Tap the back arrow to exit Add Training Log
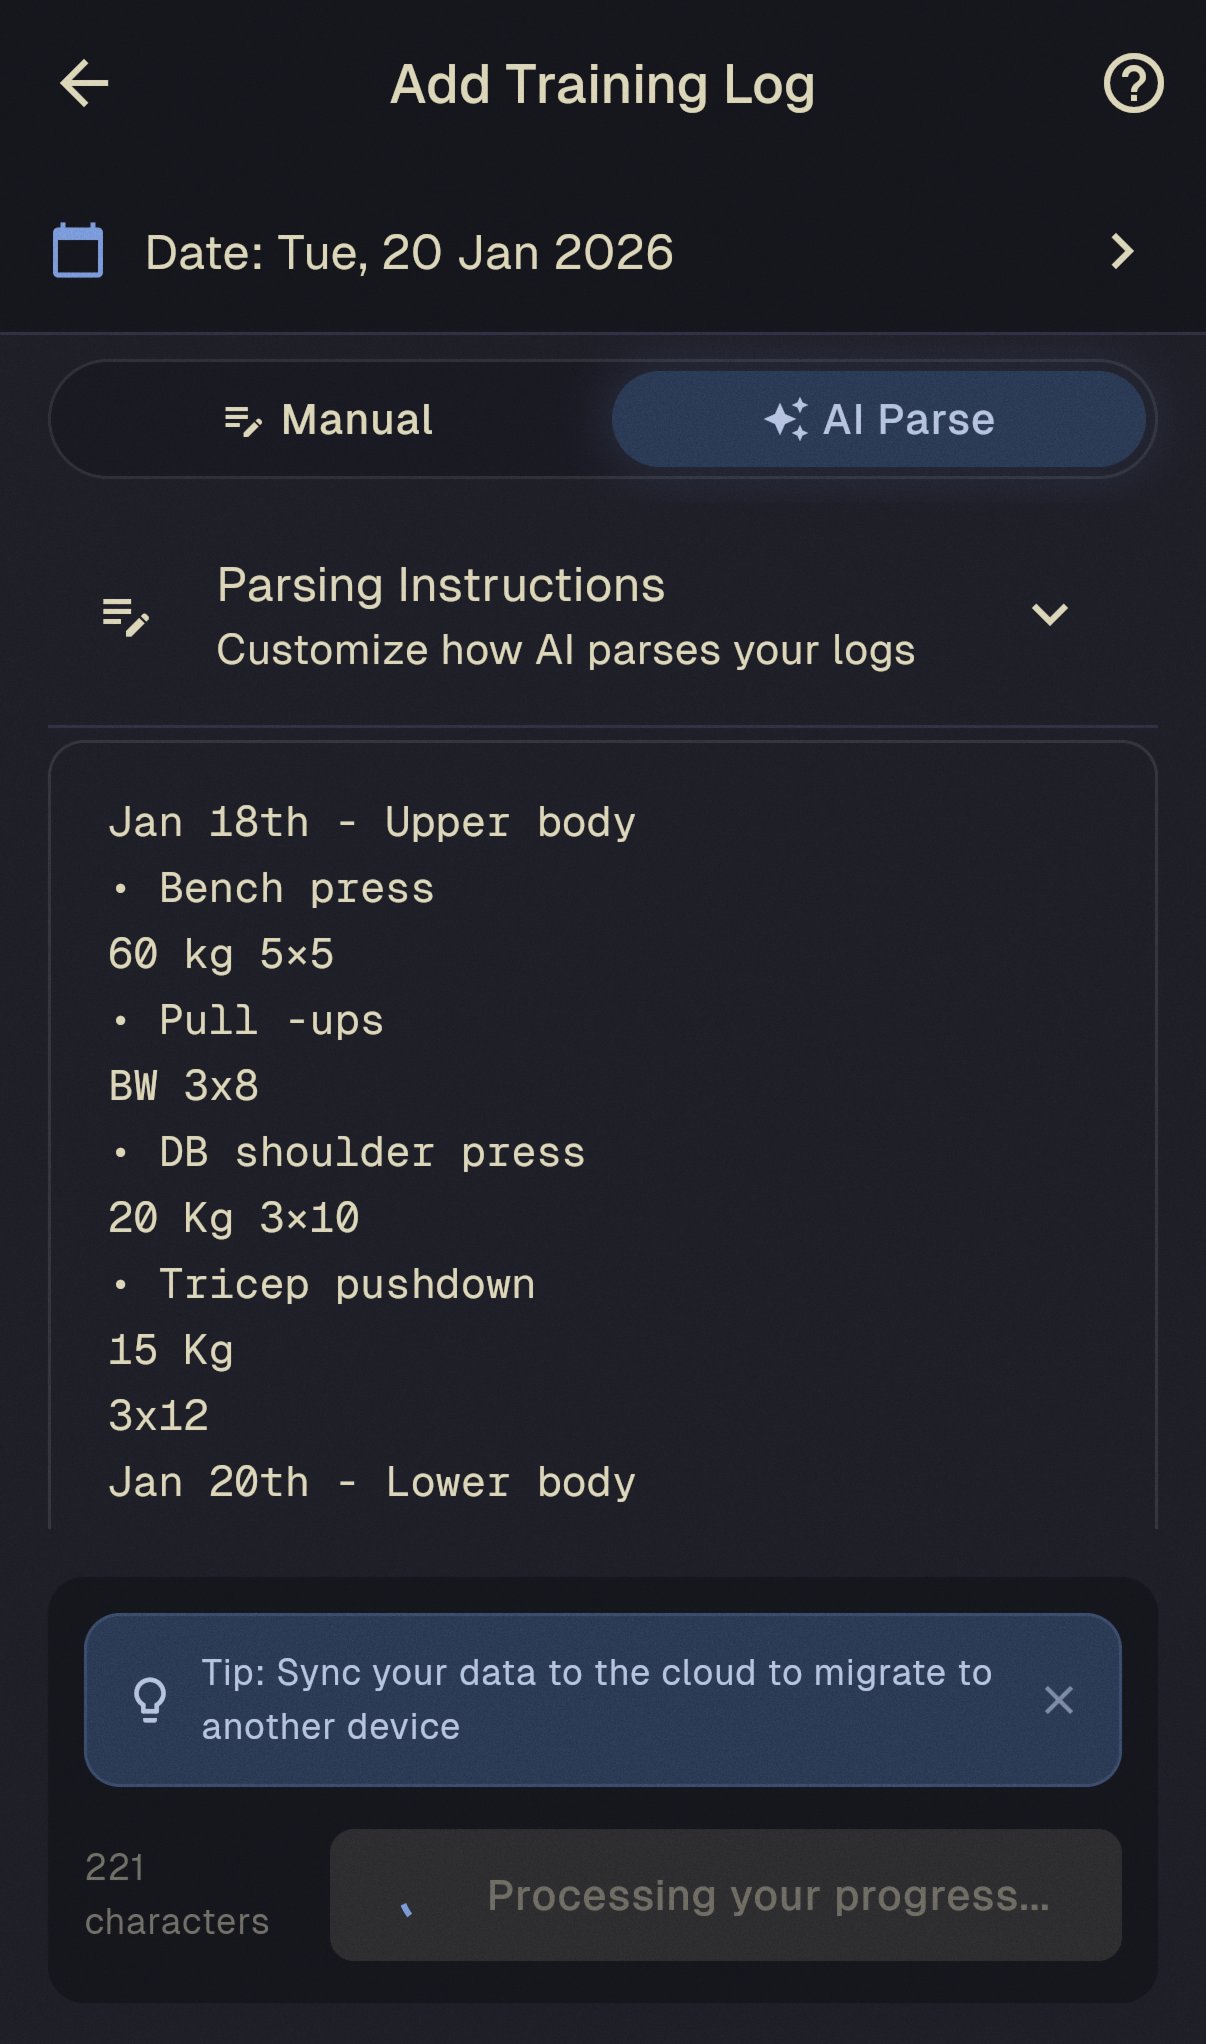The height and width of the screenshot is (2044, 1206). click(85, 83)
